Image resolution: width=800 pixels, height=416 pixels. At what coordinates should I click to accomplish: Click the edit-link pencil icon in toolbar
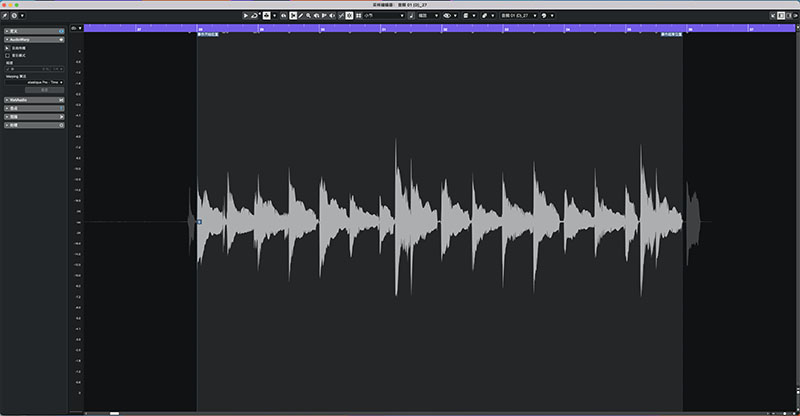pyautogui.click(x=484, y=16)
